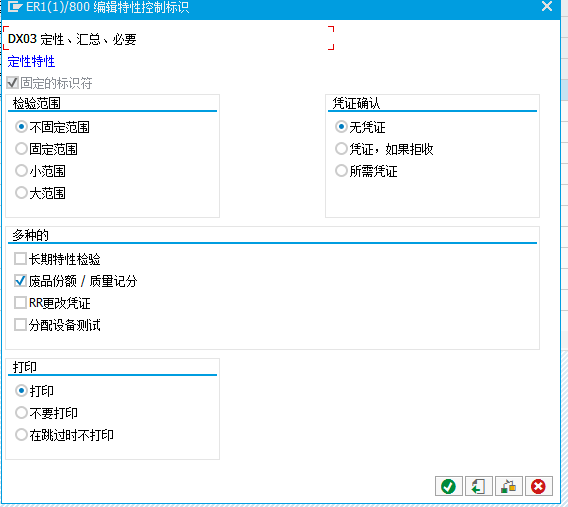The width and height of the screenshot is (568, 507).
Task: Click the DX03 定性、汇总、必要 field
Action: pyautogui.click(x=168, y=38)
